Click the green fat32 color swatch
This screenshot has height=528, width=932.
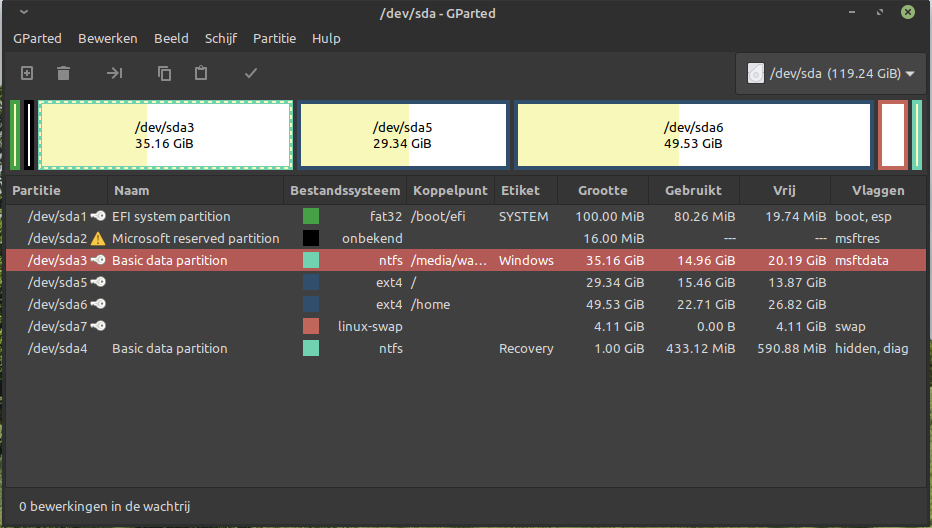[x=311, y=217]
